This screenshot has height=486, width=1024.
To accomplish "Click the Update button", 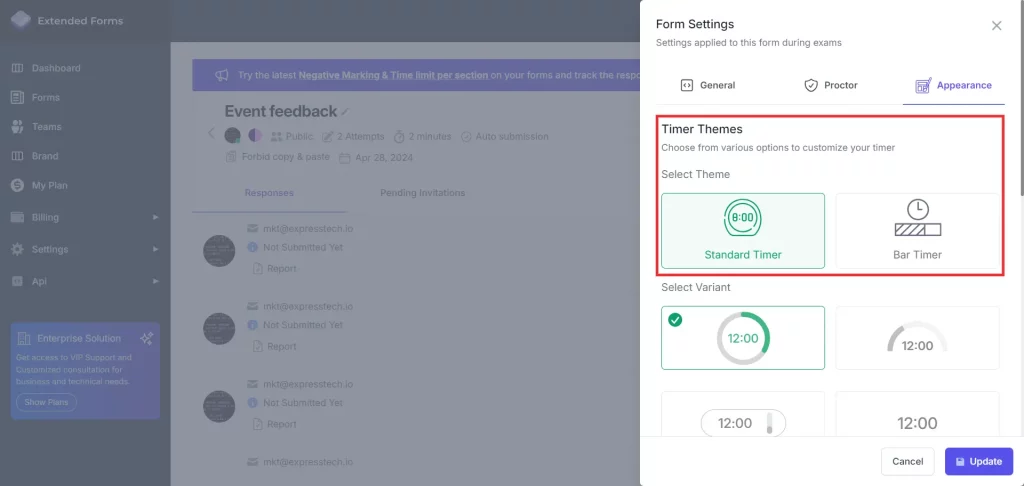I will [979, 461].
